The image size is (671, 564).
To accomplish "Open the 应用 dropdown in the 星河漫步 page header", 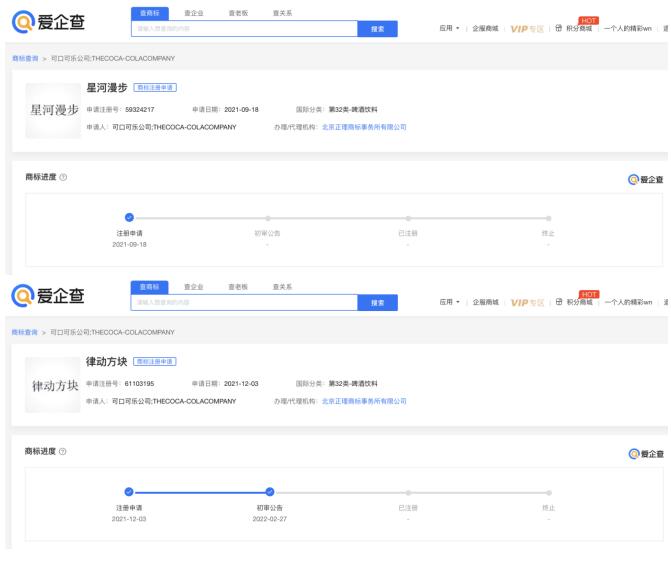I will click(449, 28).
